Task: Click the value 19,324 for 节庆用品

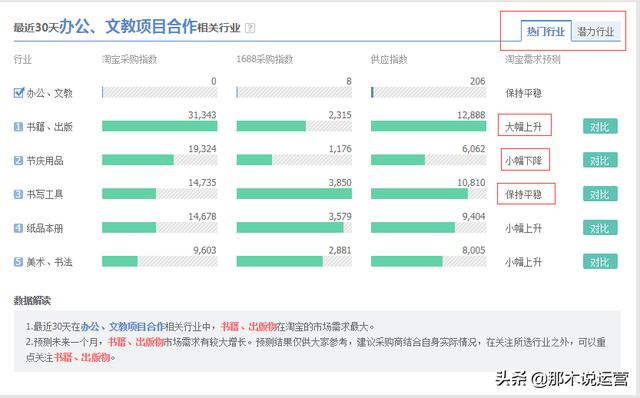Action: 202,149
